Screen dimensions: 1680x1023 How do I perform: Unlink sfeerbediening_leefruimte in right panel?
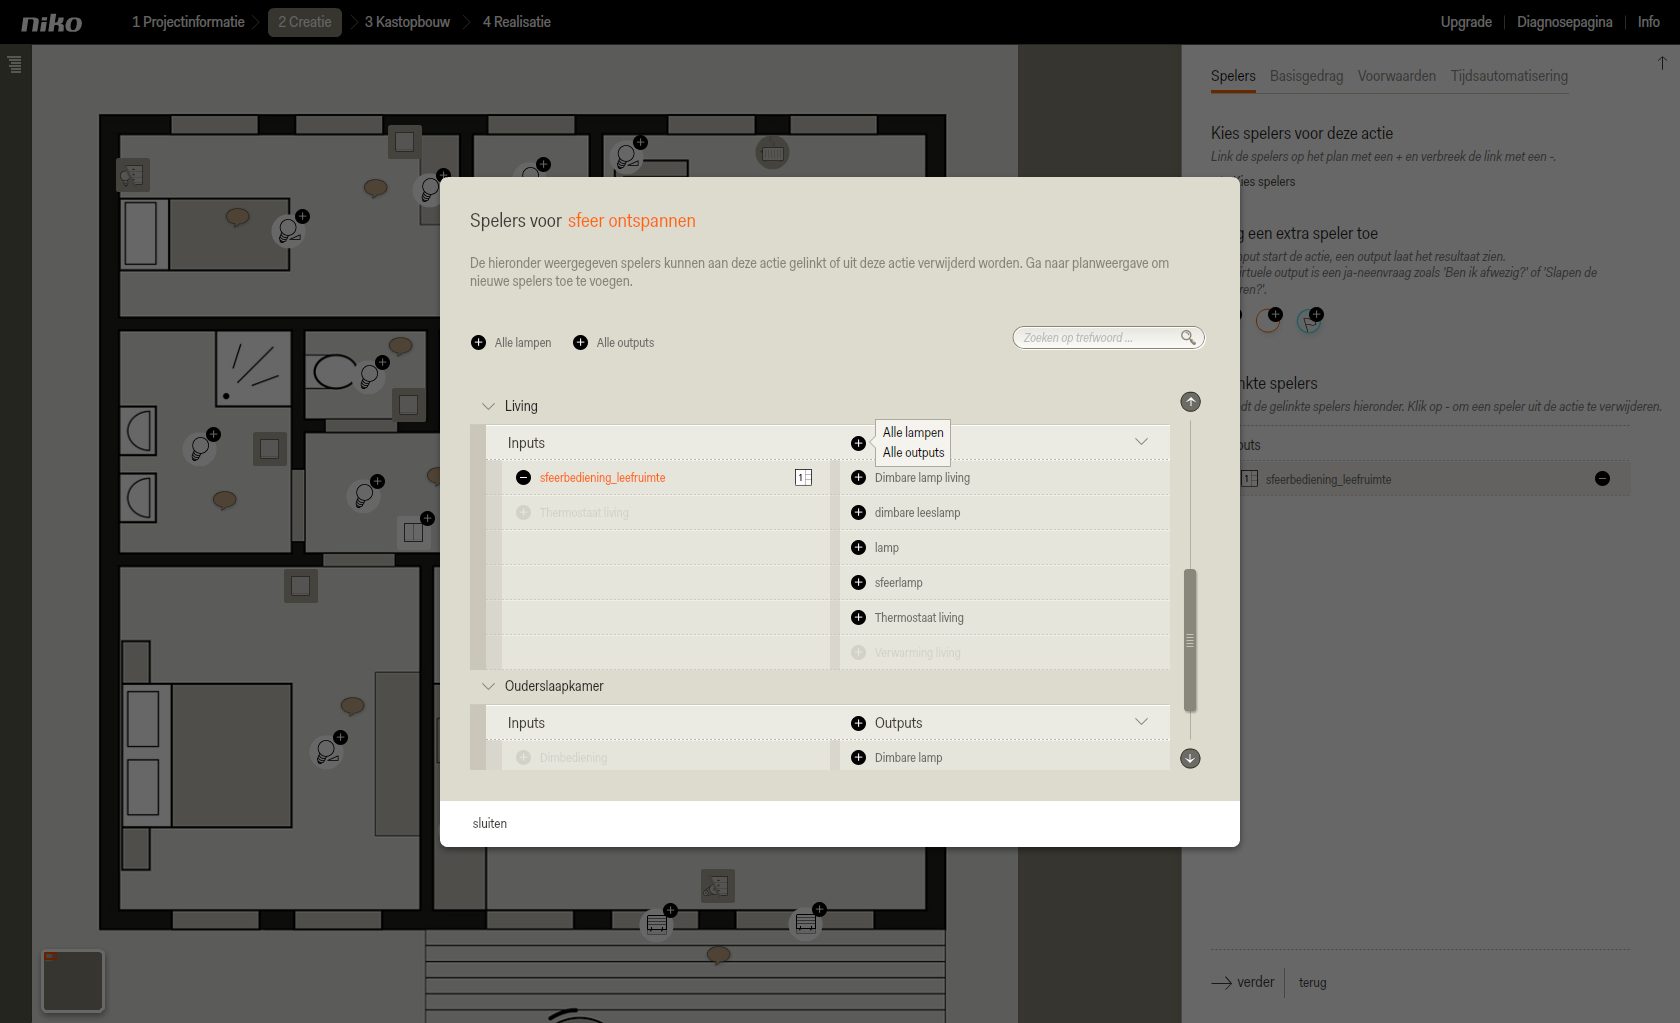tap(1602, 479)
